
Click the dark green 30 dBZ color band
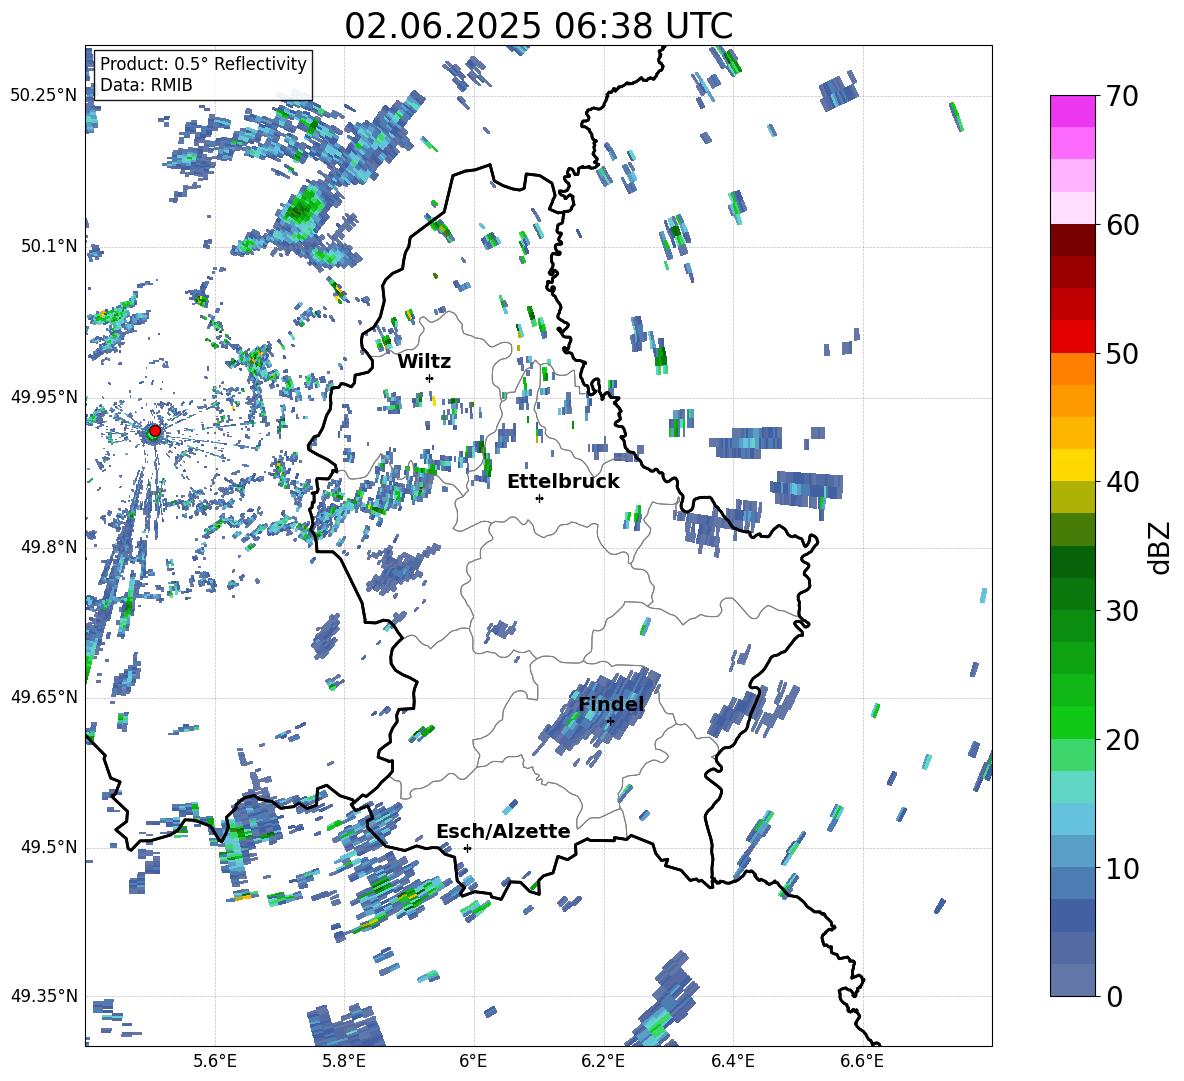[x=1072, y=594]
